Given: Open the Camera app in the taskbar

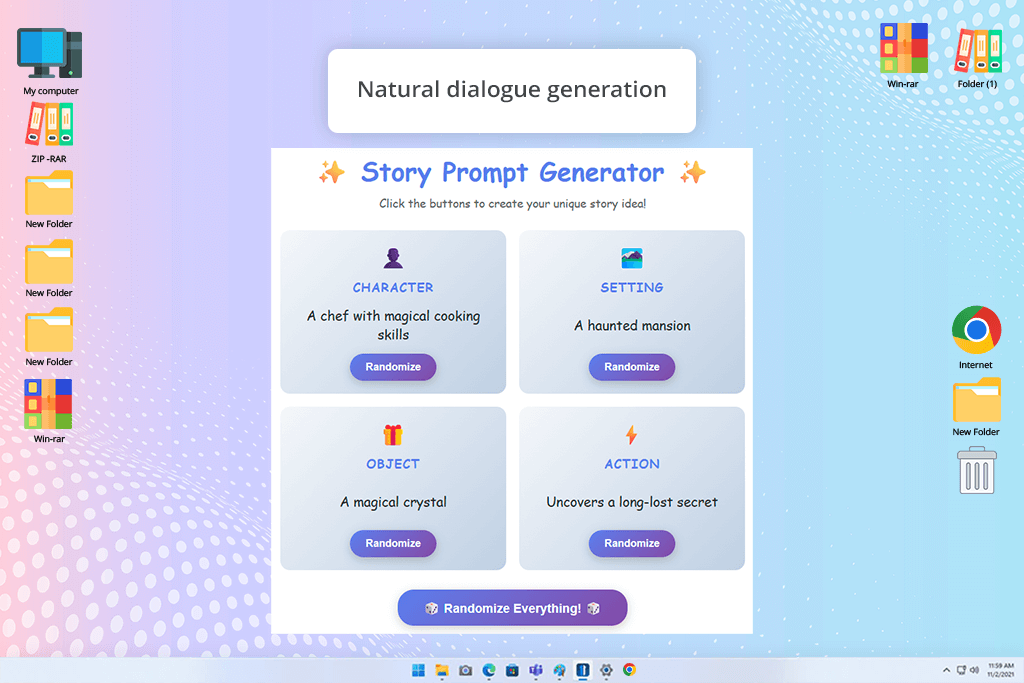Looking at the screenshot, I should point(466,671).
